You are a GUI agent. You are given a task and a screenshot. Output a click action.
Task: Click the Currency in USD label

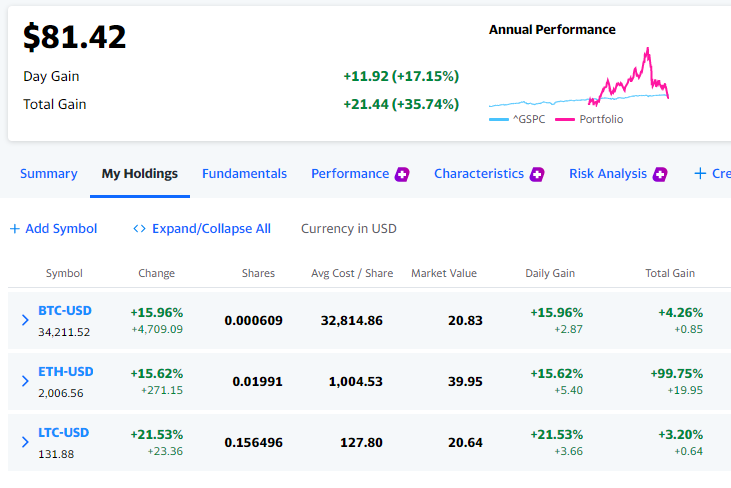(349, 229)
